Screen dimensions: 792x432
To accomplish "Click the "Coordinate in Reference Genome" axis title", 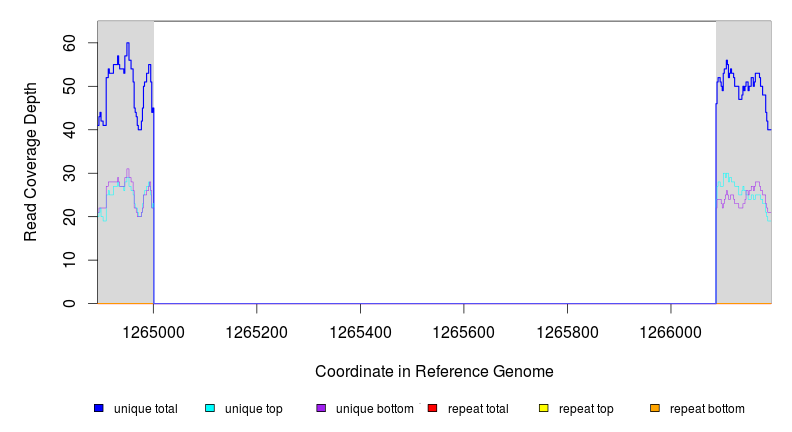I will [x=434, y=371].
